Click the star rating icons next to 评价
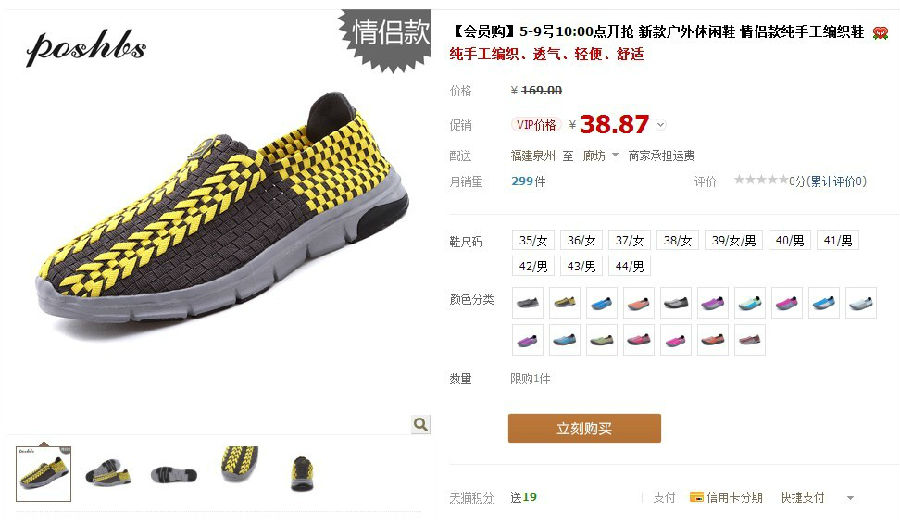The height and width of the screenshot is (520, 900). point(761,181)
